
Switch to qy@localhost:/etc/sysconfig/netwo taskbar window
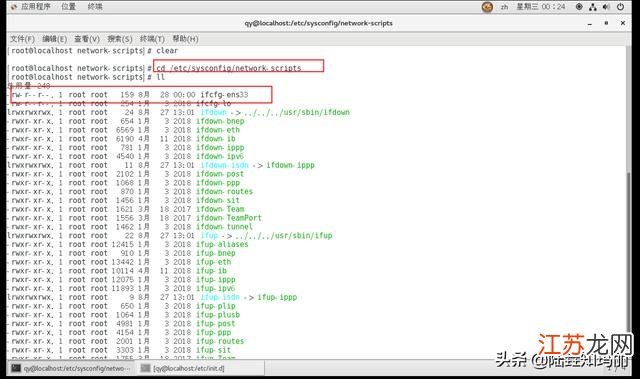[x=71, y=368]
